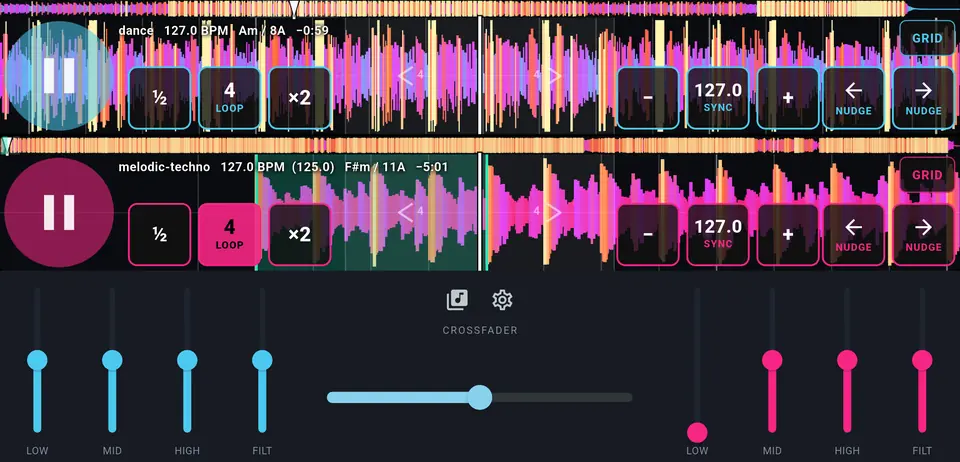Decrease tempo with minus on dance deck

coord(648,98)
